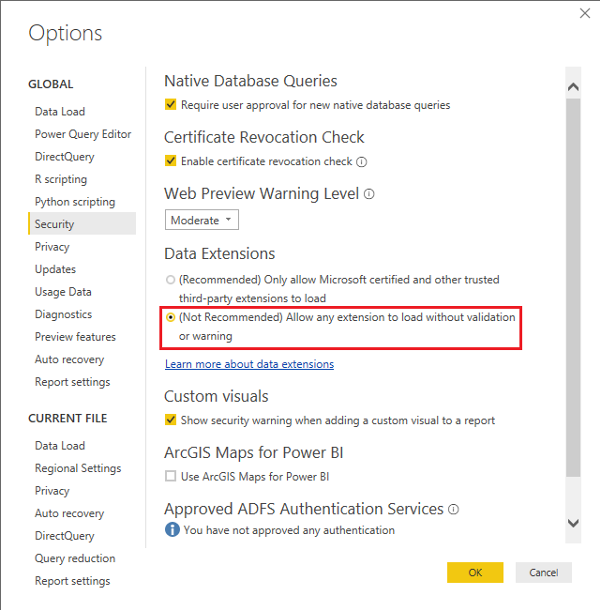Switch to Preview features settings

75,337
